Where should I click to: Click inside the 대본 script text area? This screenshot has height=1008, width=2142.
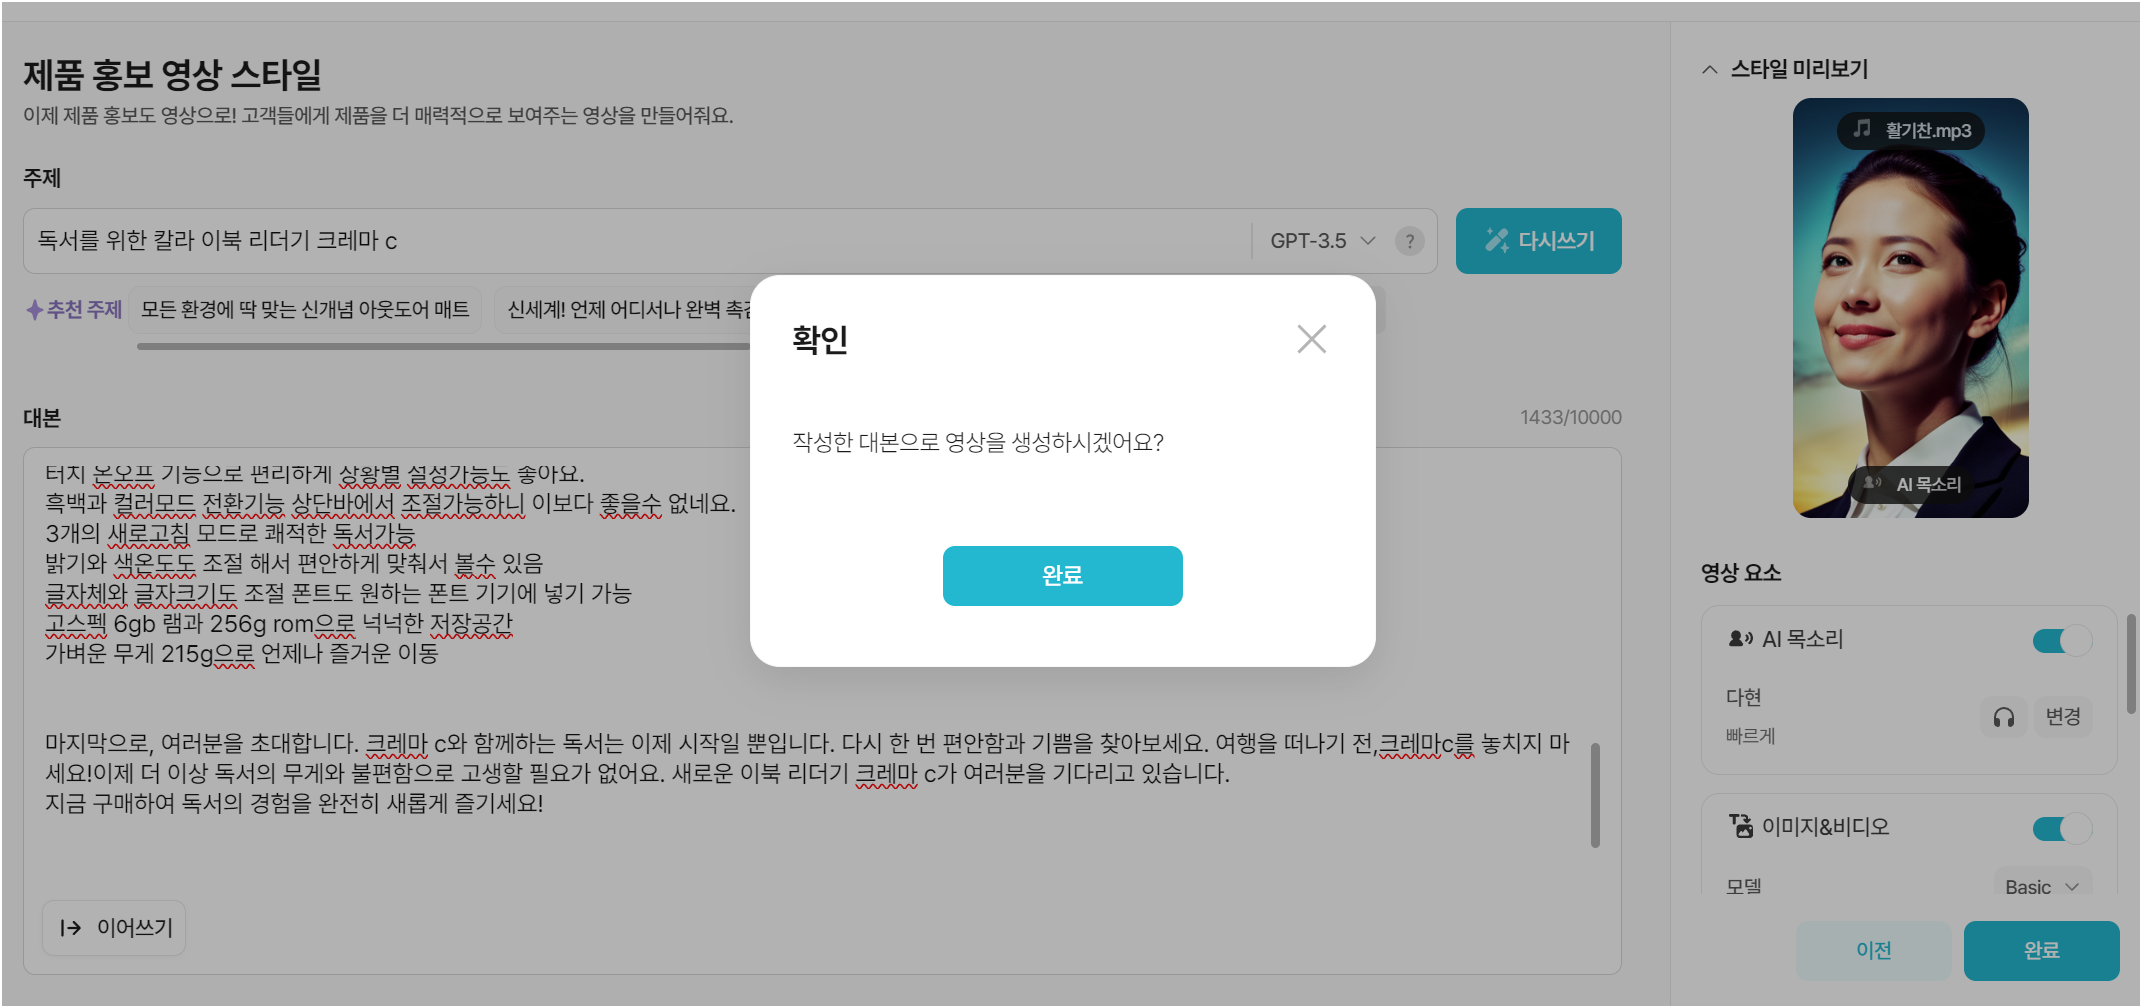pyautogui.click(x=822, y=710)
